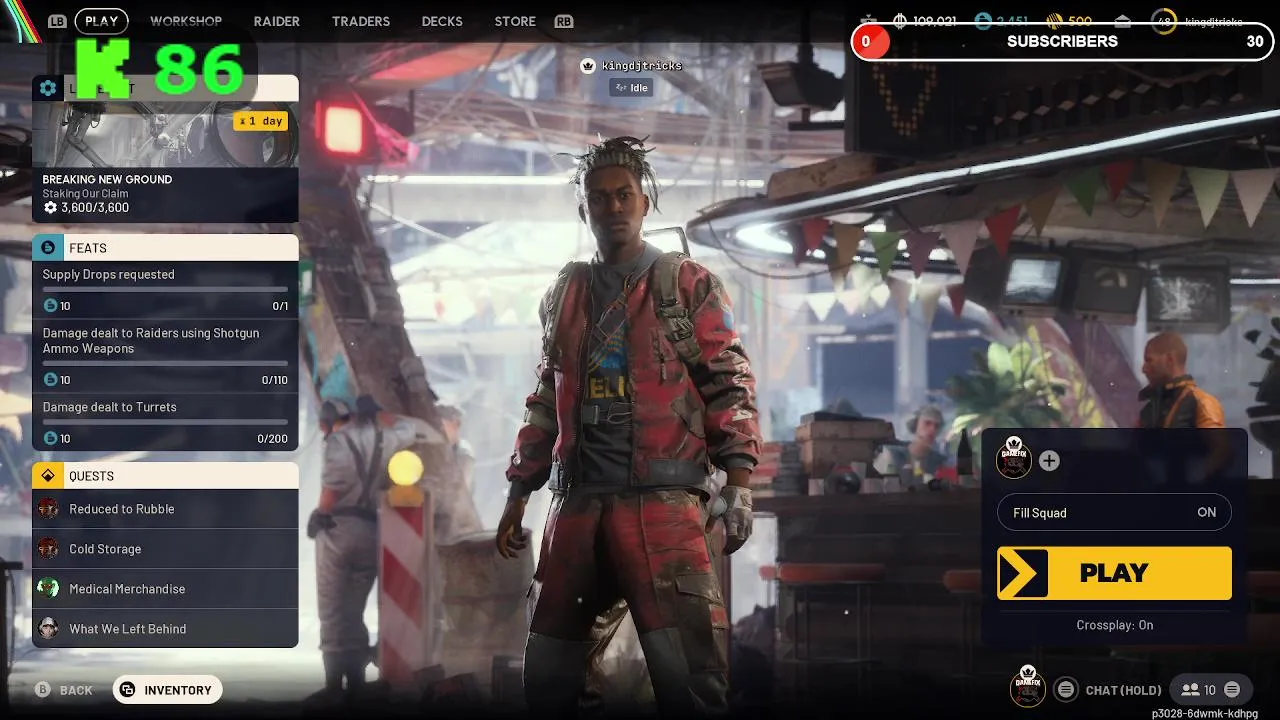Click the kingdjtricks profile name at top
The height and width of the screenshot is (720, 1280).
pyautogui.click(x=1214, y=22)
